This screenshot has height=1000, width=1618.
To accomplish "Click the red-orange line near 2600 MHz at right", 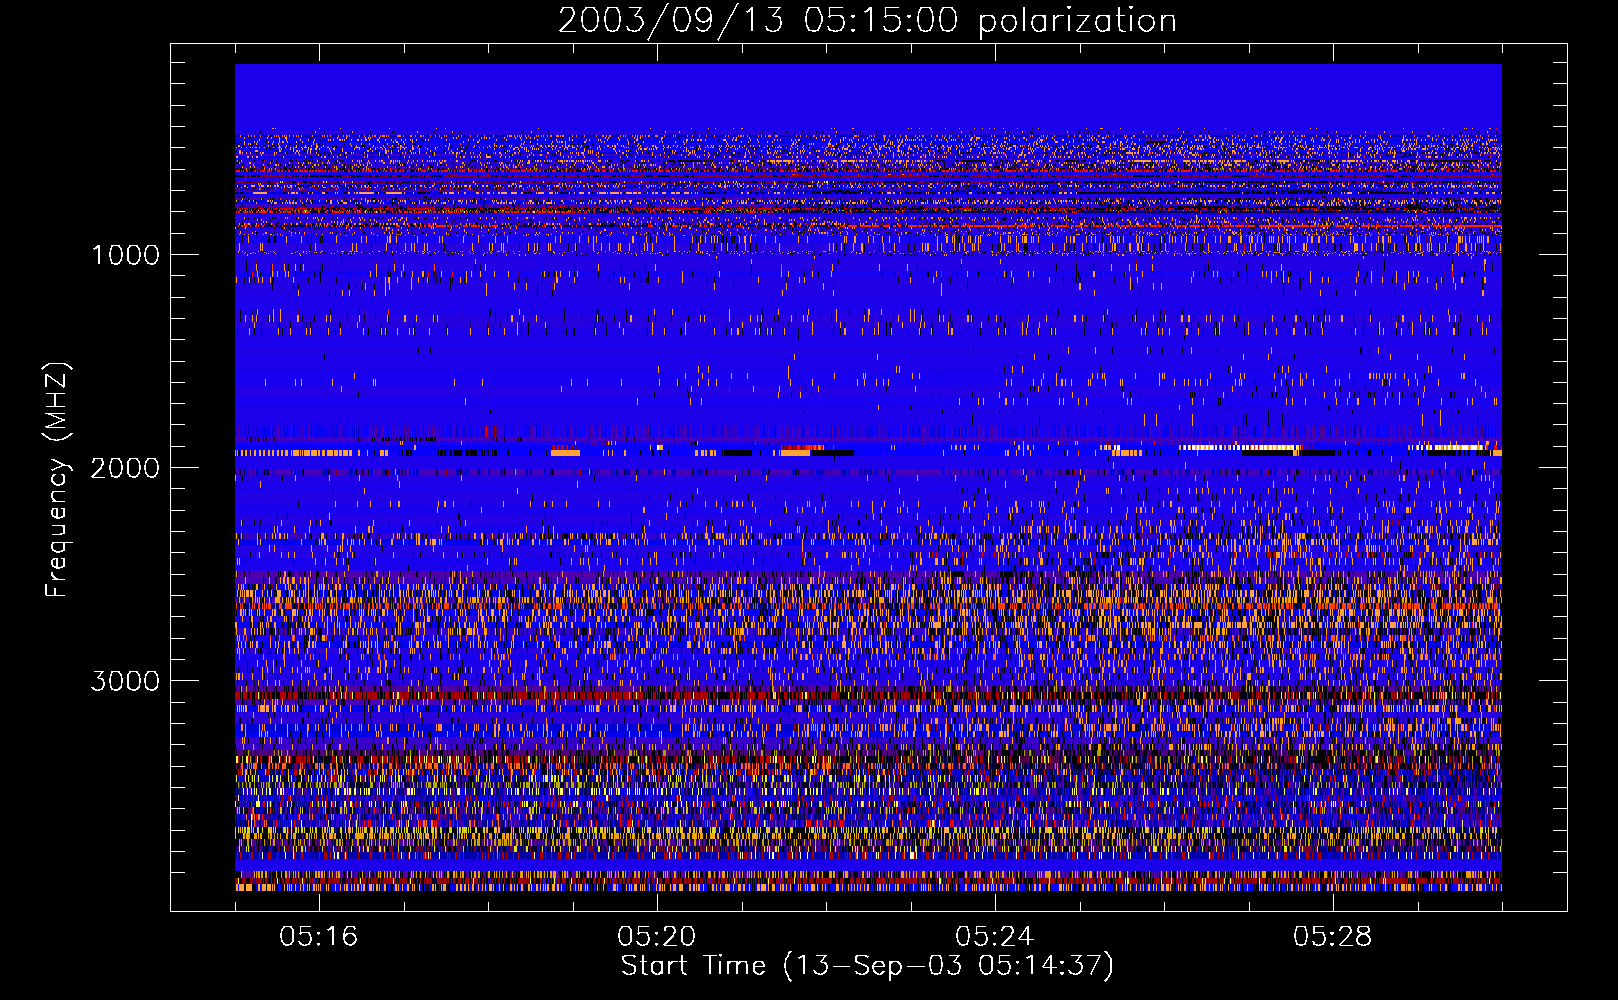I will coord(1400,606).
